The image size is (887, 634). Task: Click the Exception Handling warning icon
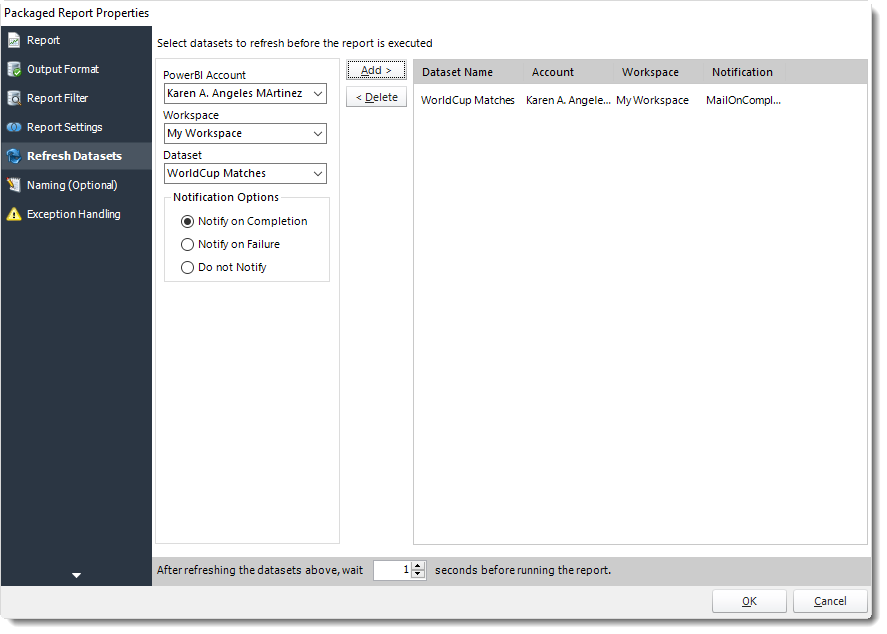tap(14, 214)
